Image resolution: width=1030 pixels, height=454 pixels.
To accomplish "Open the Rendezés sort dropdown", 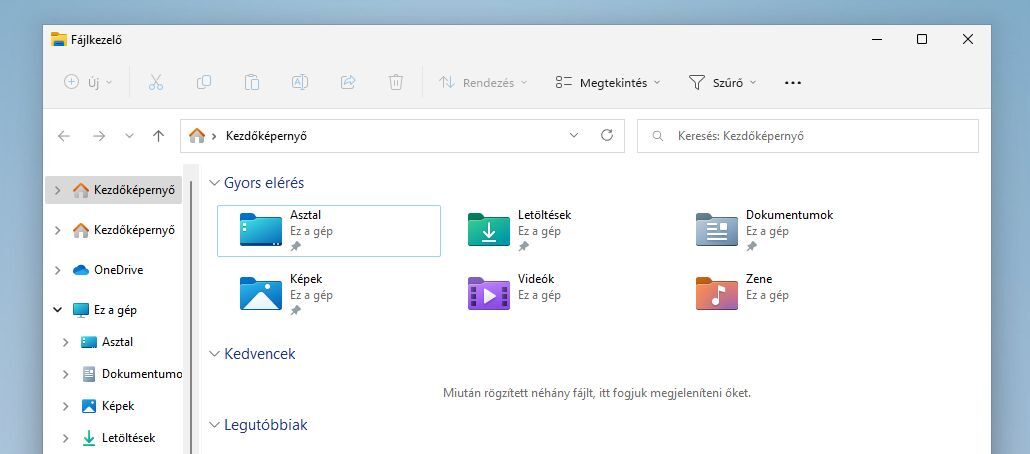I will pyautogui.click(x=483, y=83).
